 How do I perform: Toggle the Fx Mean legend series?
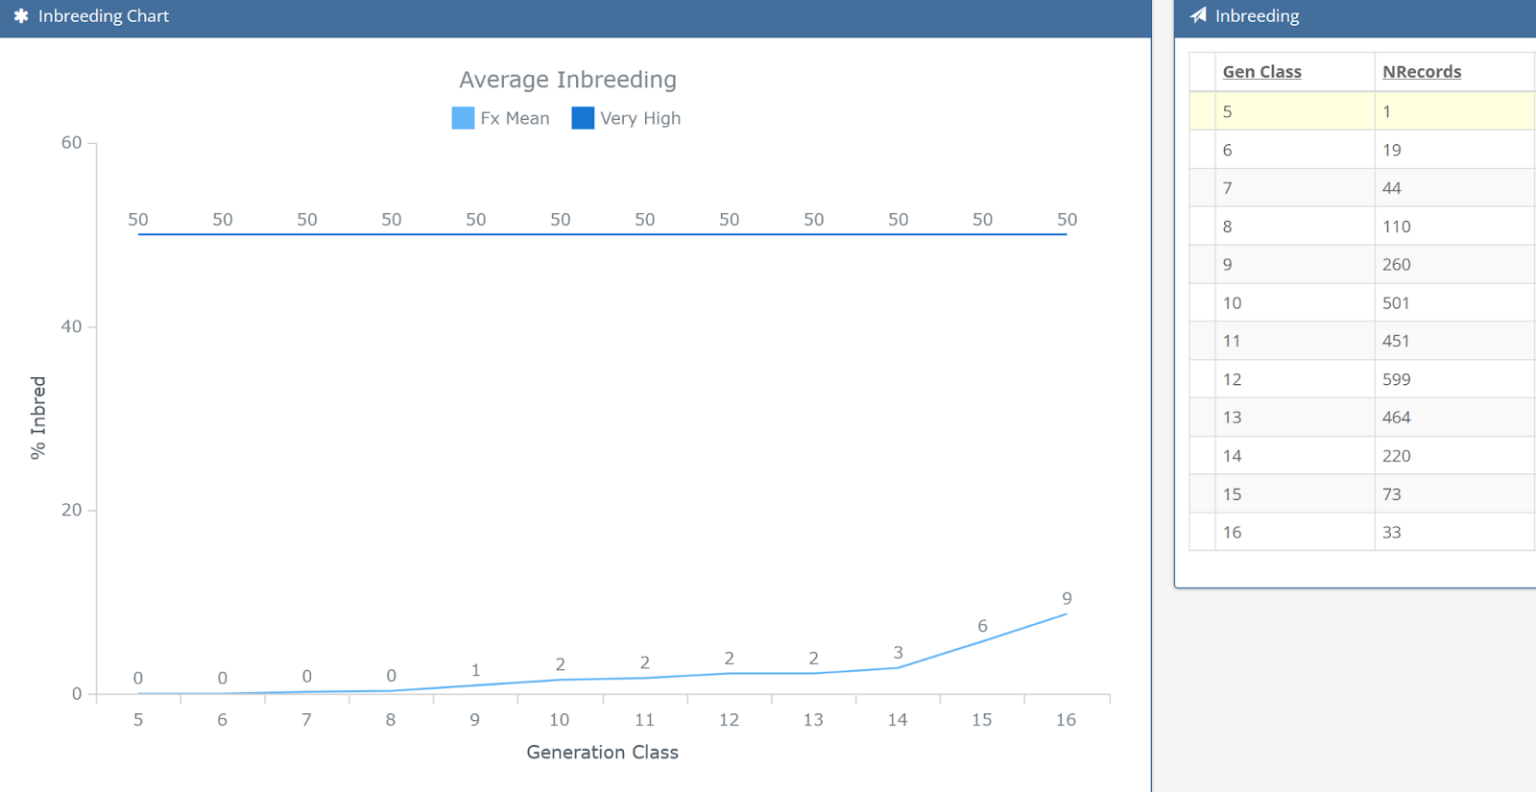click(x=501, y=118)
